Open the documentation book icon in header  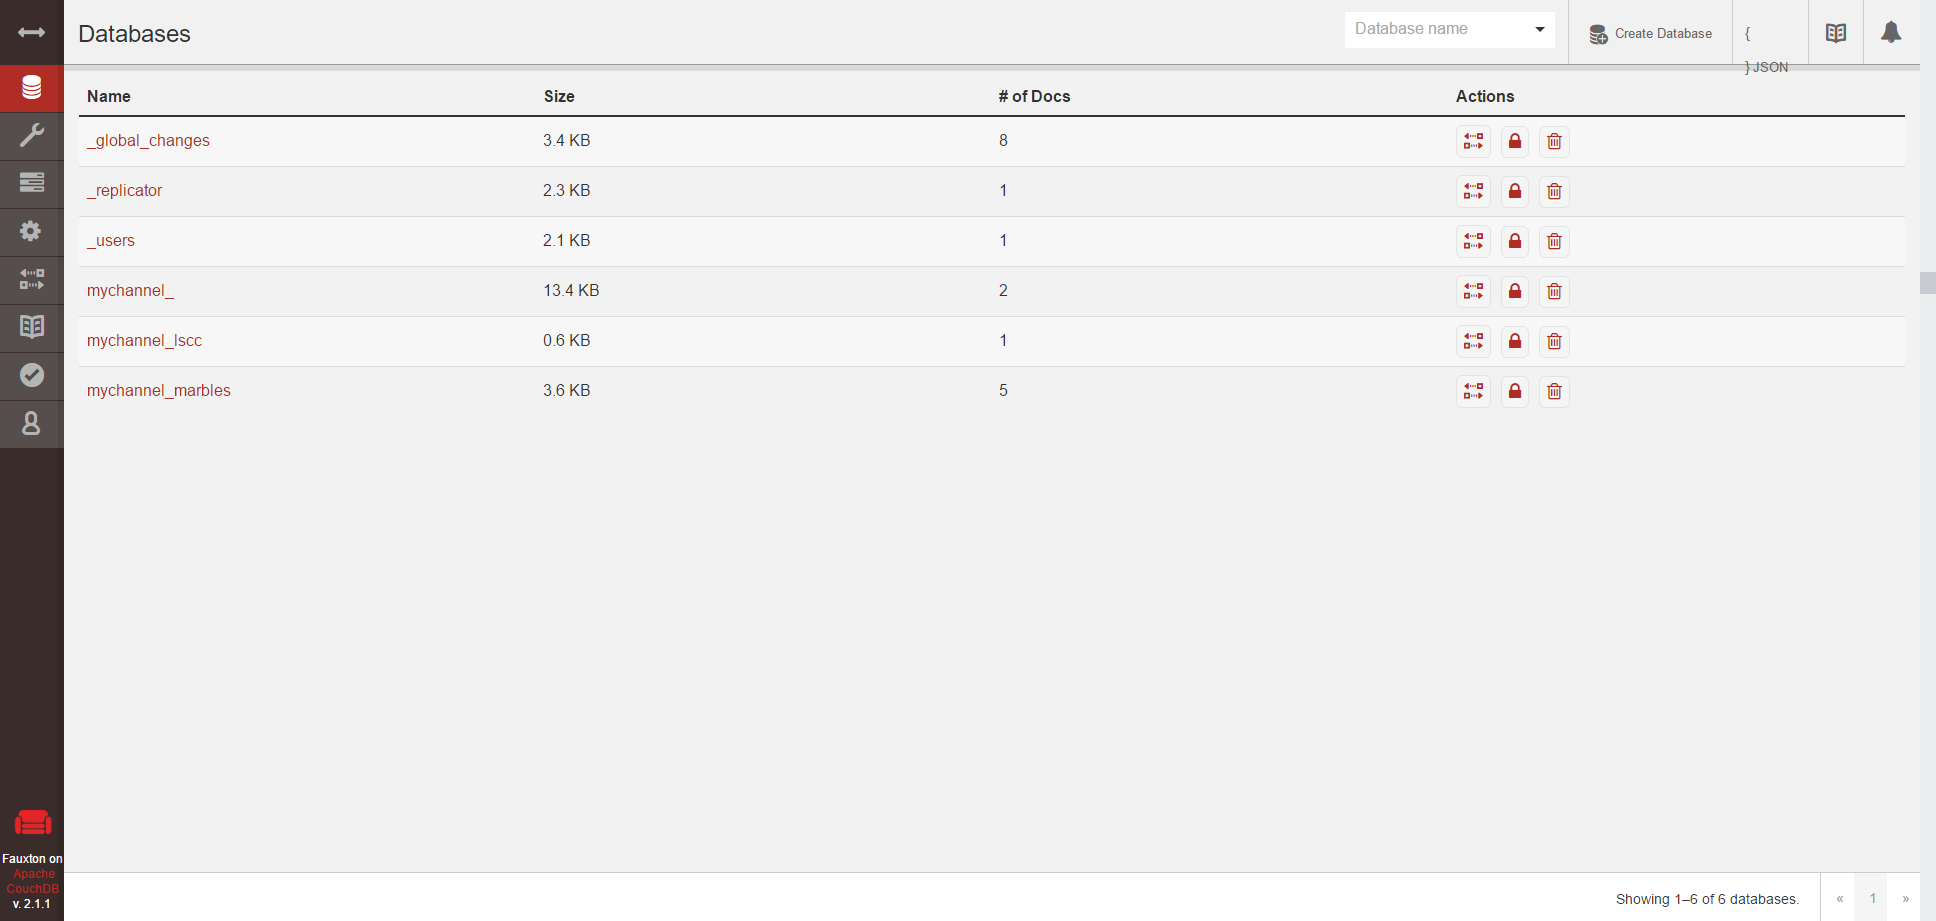tap(1836, 33)
